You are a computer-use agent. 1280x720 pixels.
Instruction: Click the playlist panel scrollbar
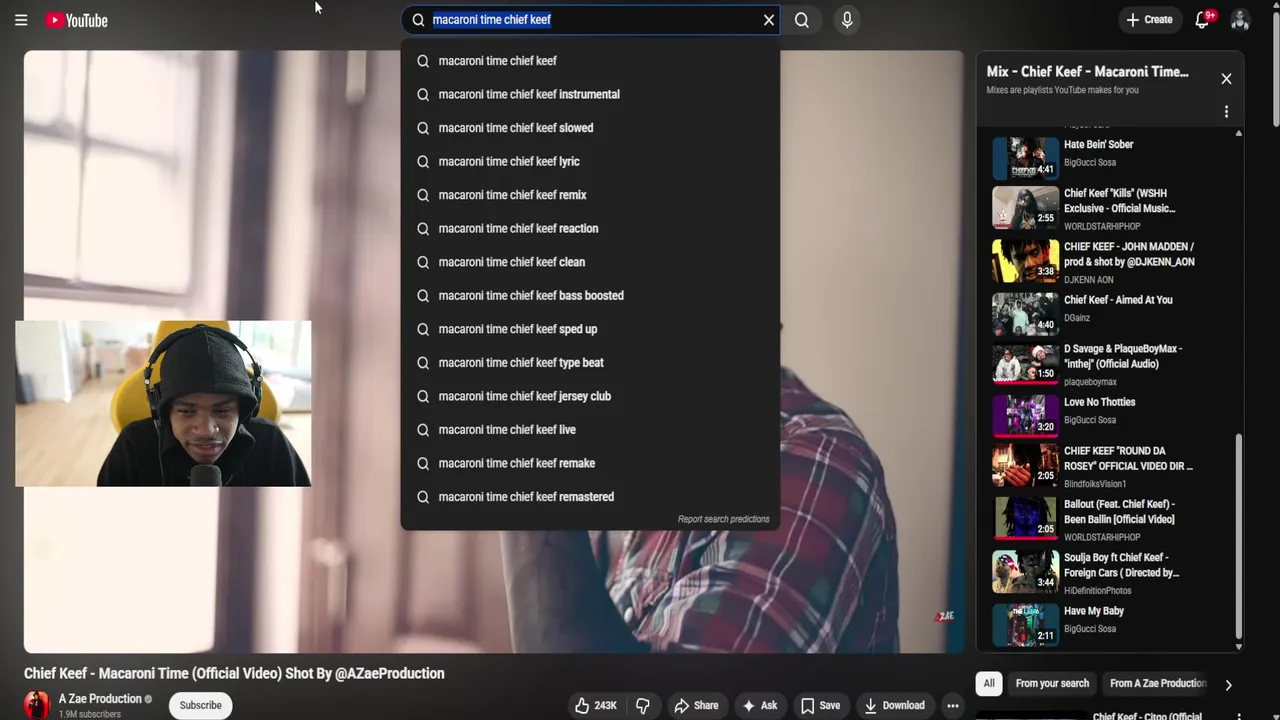coord(1239,535)
